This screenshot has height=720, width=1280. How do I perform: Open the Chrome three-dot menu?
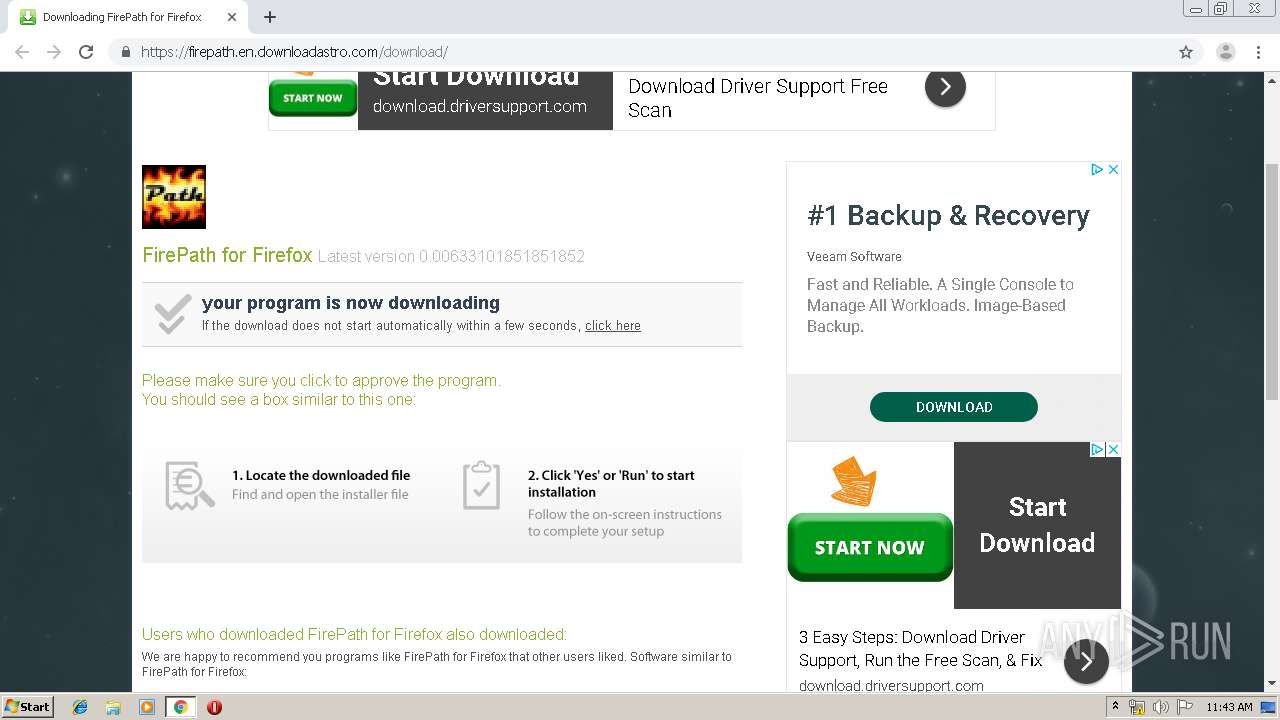pos(1258,52)
